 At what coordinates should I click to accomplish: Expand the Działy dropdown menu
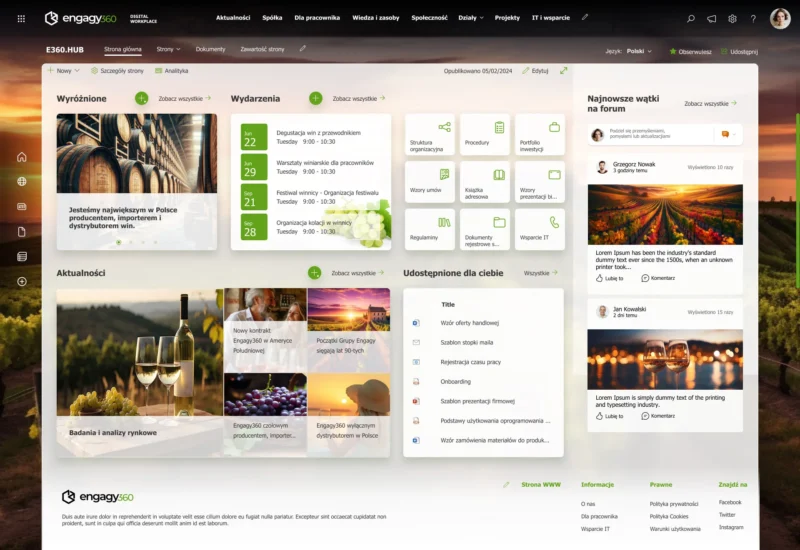click(x=470, y=18)
